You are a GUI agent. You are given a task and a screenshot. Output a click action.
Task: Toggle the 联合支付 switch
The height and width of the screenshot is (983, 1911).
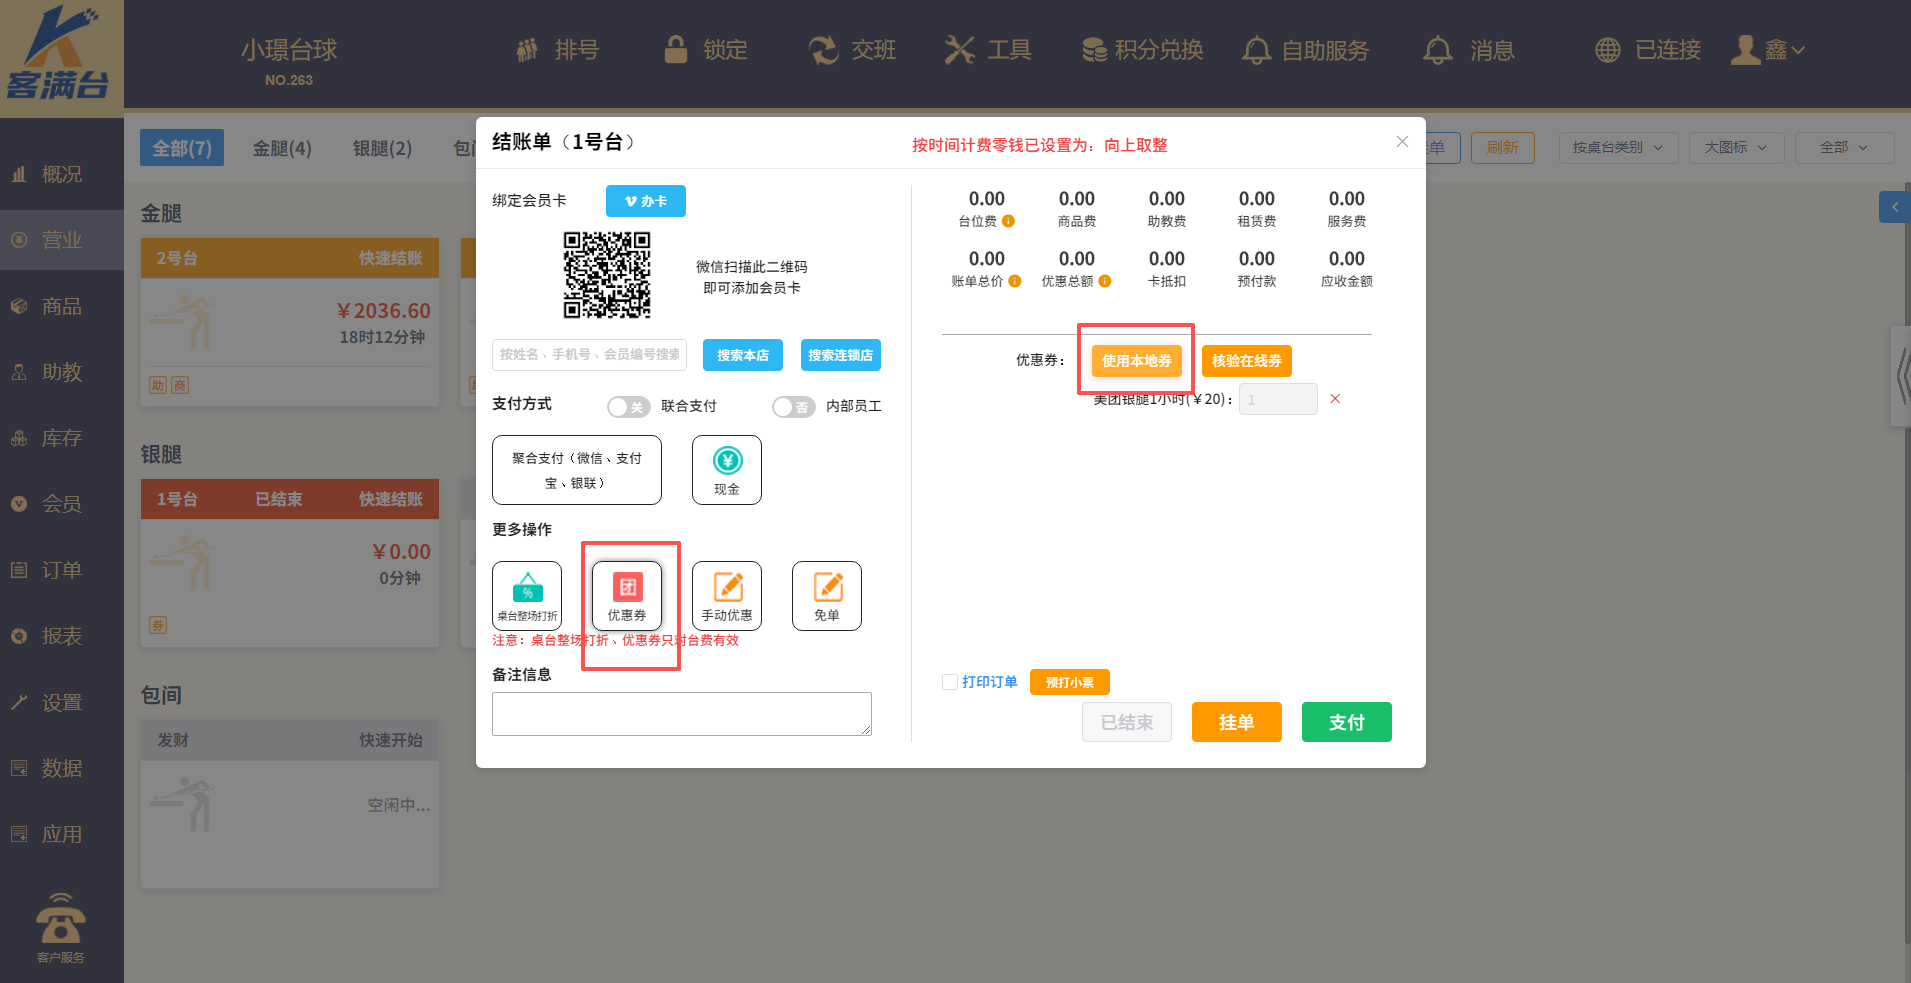point(628,407)
